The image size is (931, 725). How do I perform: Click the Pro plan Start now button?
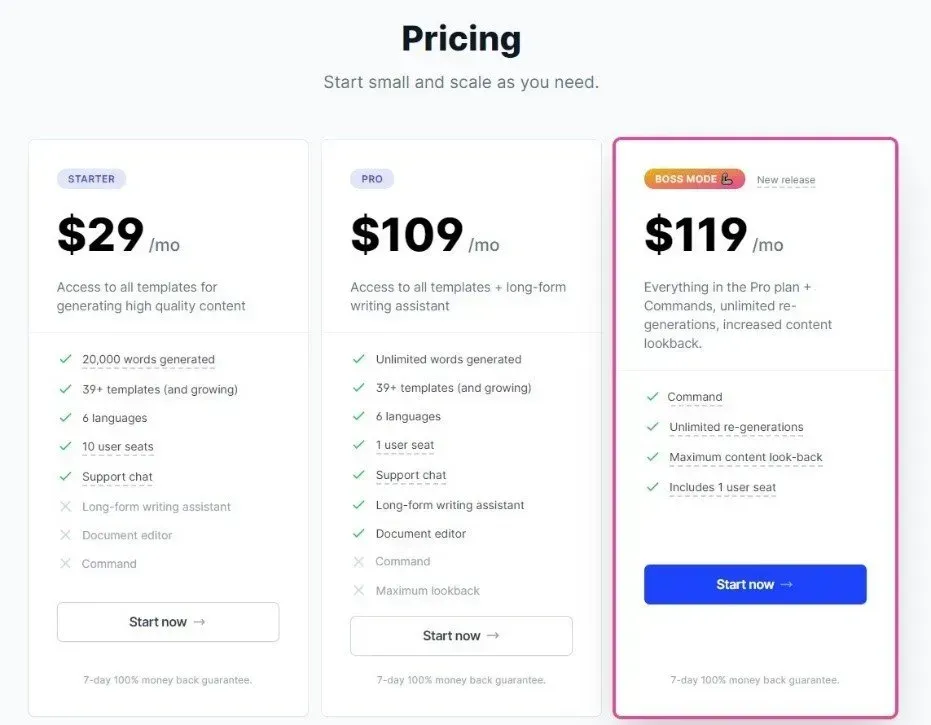[461, 635]
